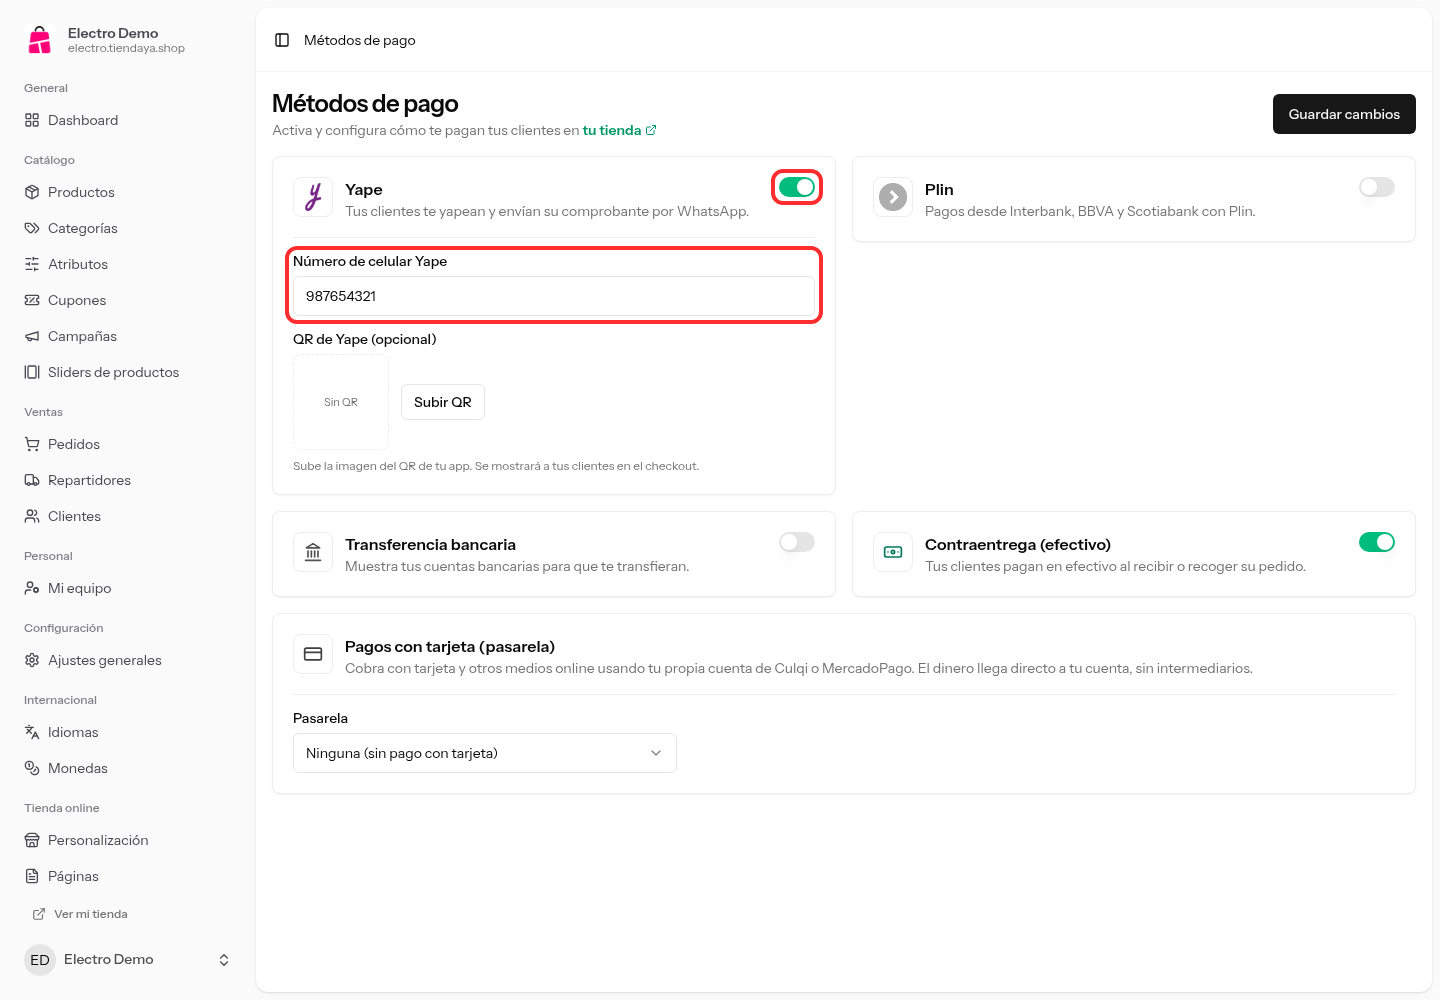Click the Cupones ticket icon
The image size is (1440, 1000).
pyautogui.click(x=32, y=300)
